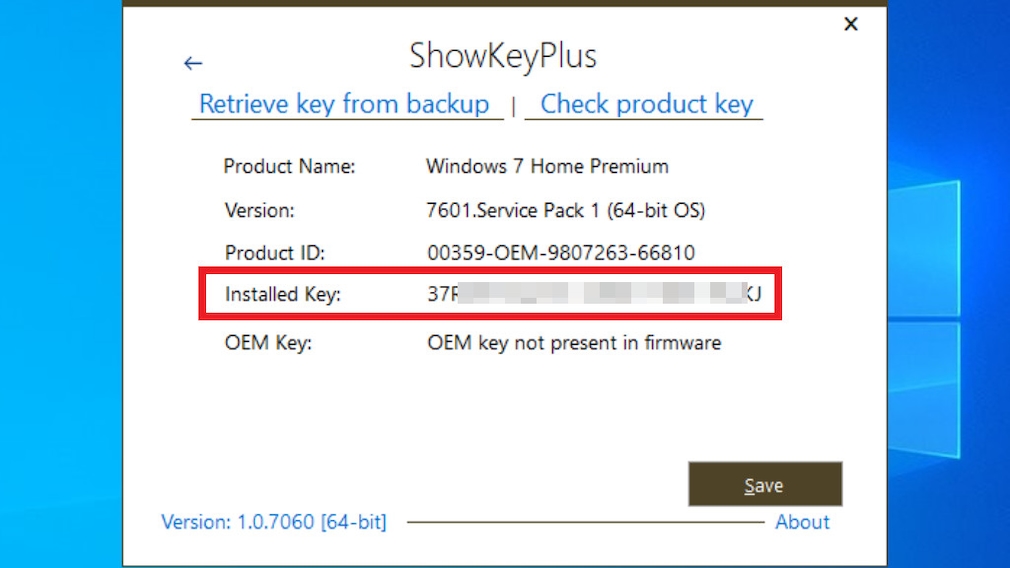The image size is (1010, 568).
Task: Close the ShowKeyPlus window
Action: click(x=851, y=24)
